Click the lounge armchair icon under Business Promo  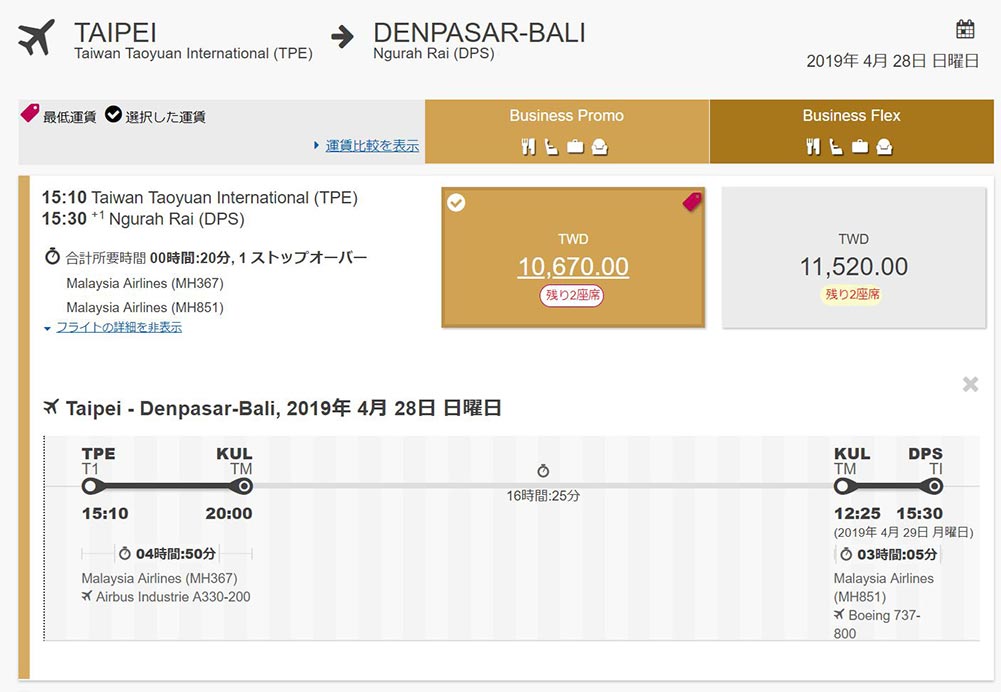[599, 147]
